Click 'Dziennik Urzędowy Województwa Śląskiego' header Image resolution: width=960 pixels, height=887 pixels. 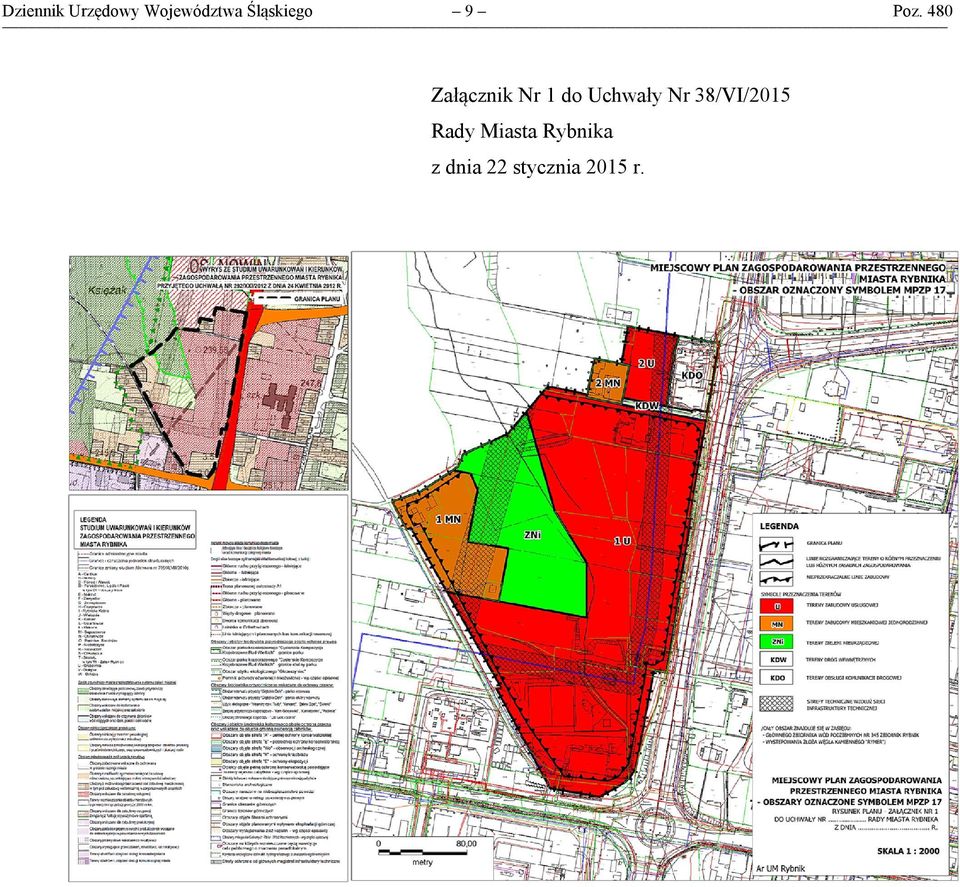point(157,12)
